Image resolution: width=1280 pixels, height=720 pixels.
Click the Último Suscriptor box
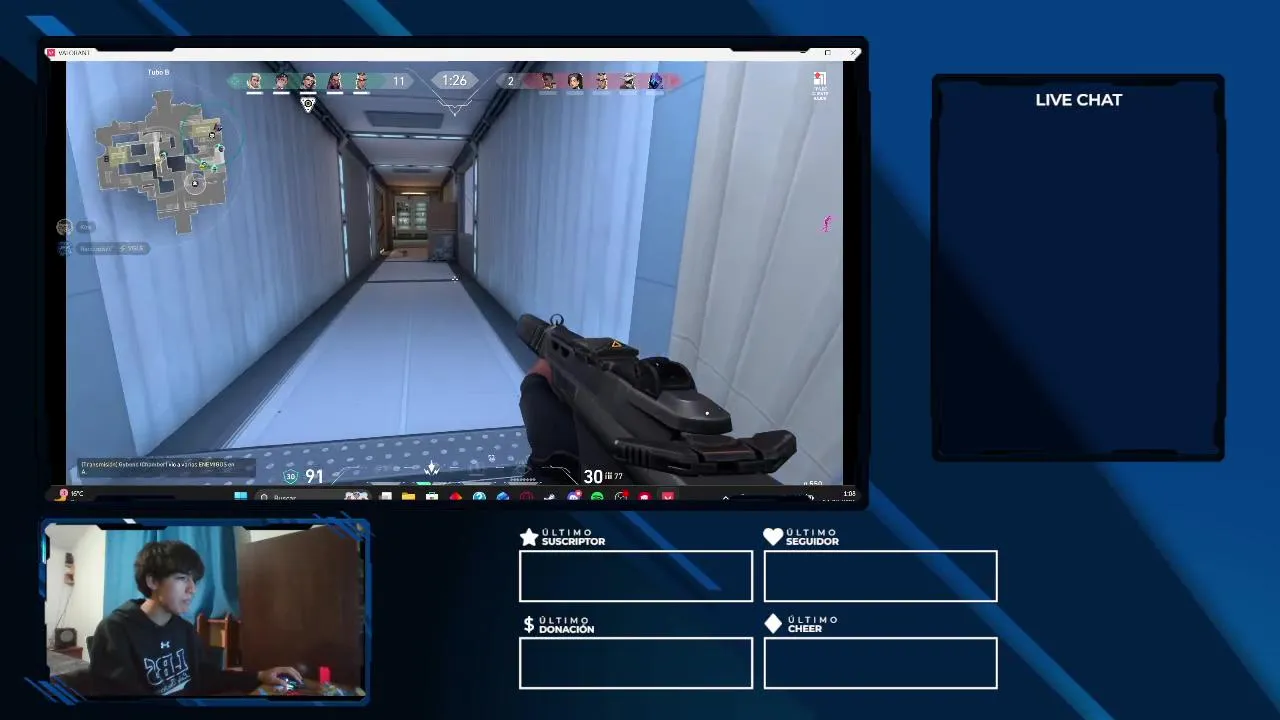point(636,576)
